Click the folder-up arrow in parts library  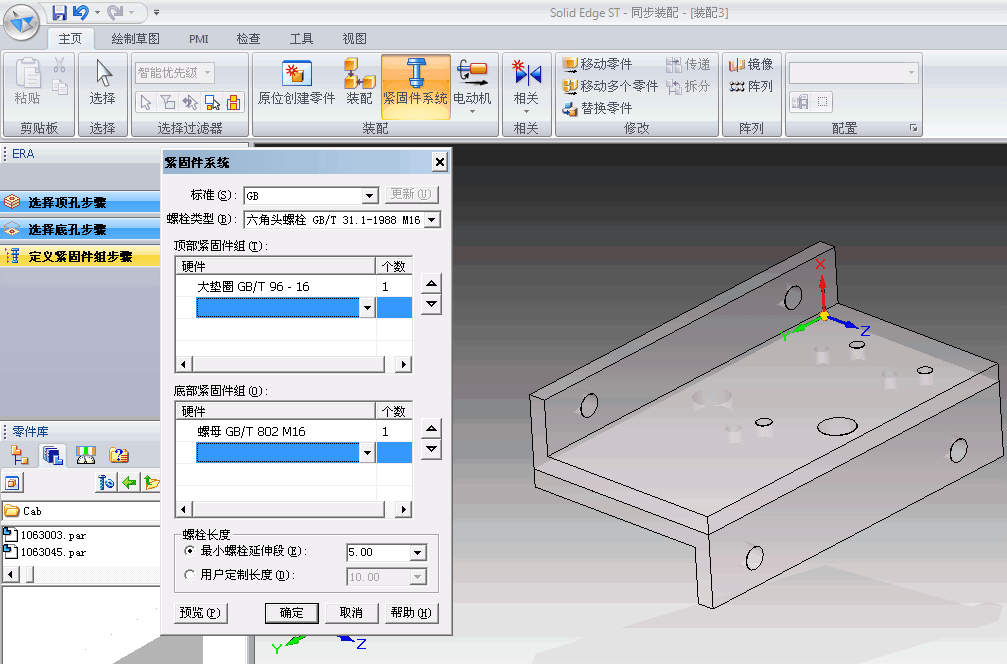pyautogui.click(x=152, y=482)
